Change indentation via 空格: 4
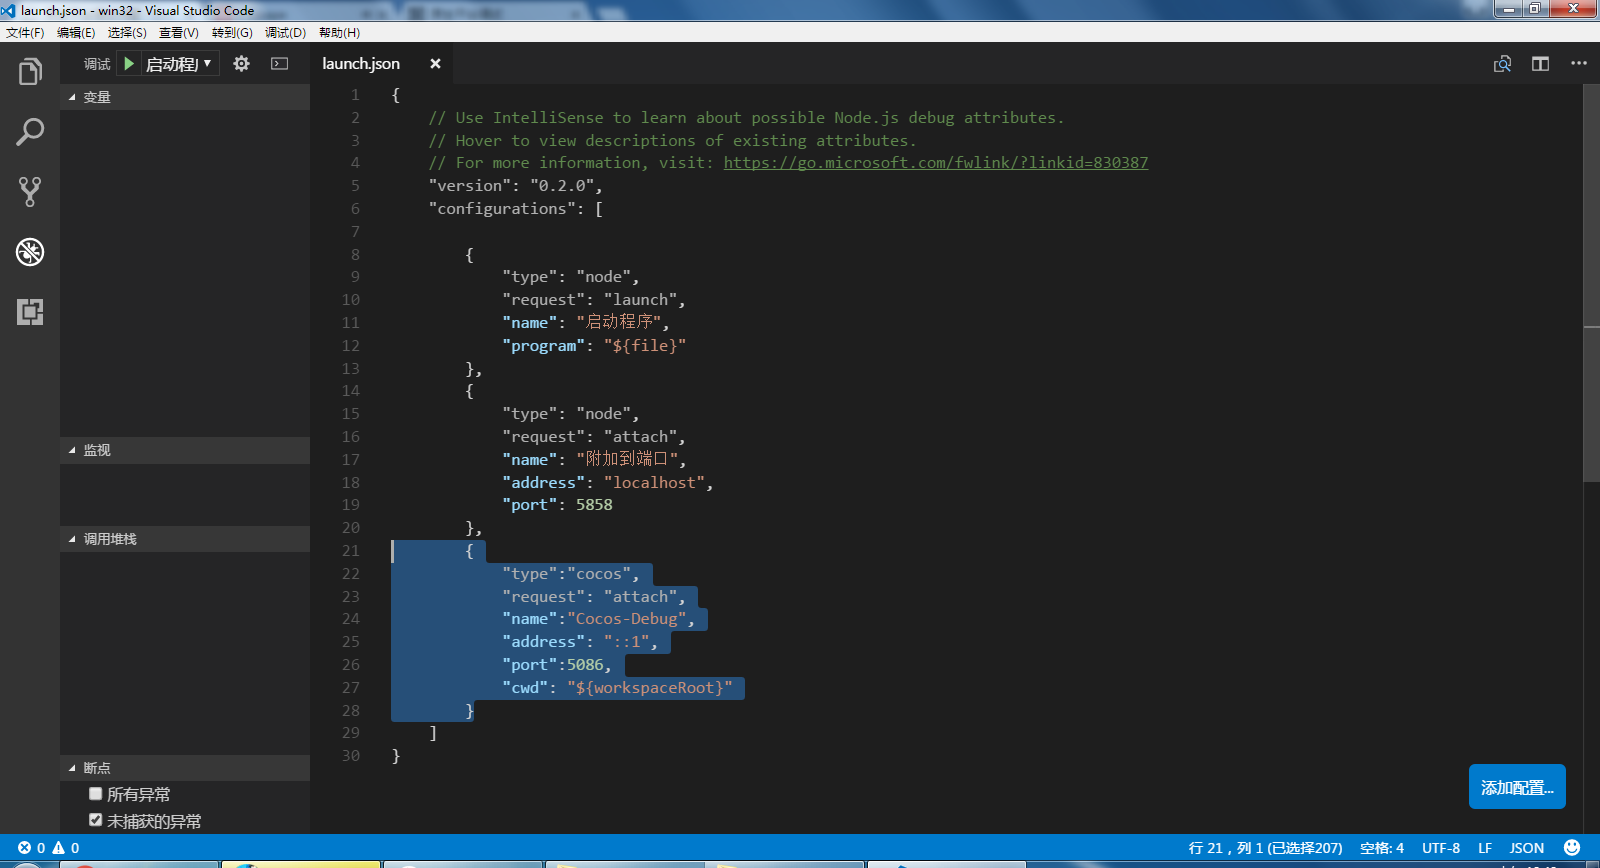1600x868 pixels. 1381,848
